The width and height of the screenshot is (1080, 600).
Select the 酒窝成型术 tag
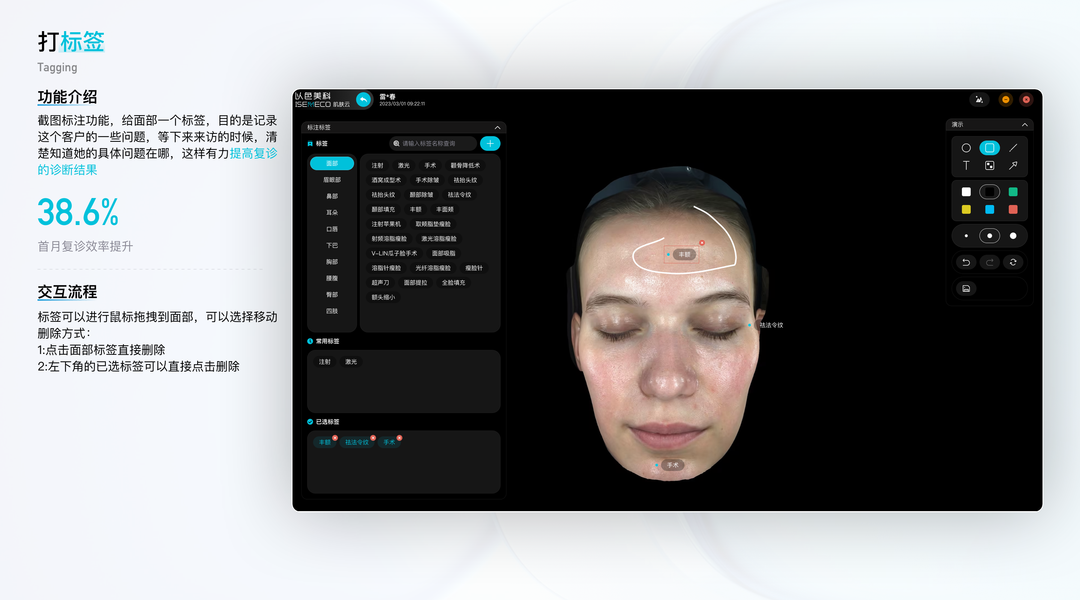(x=386, y=180)
